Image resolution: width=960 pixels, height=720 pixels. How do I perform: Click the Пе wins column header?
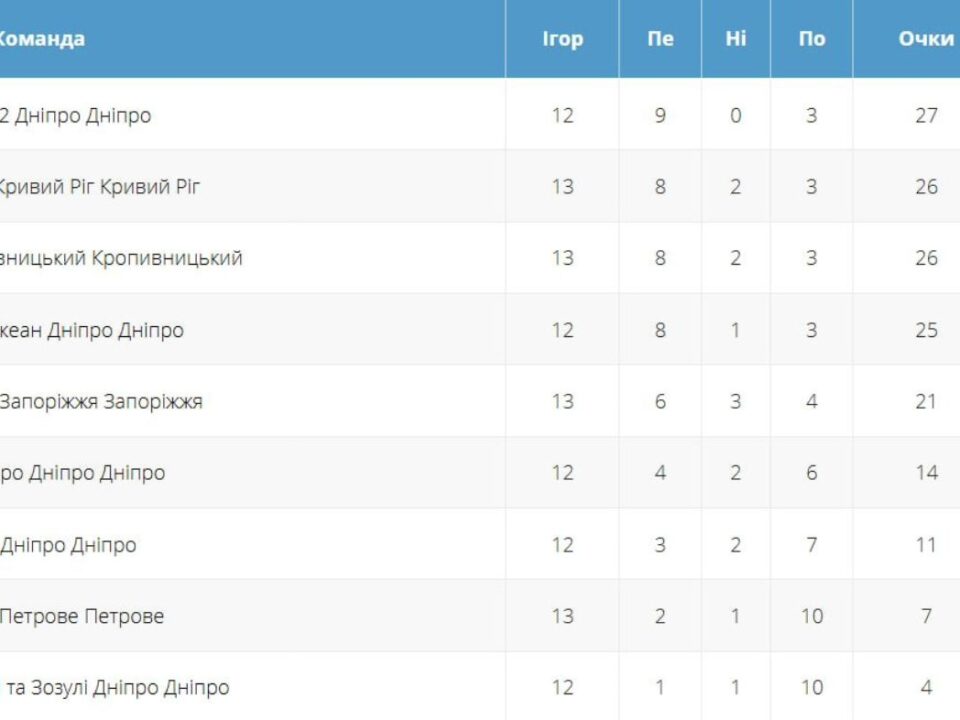[660, 39]
